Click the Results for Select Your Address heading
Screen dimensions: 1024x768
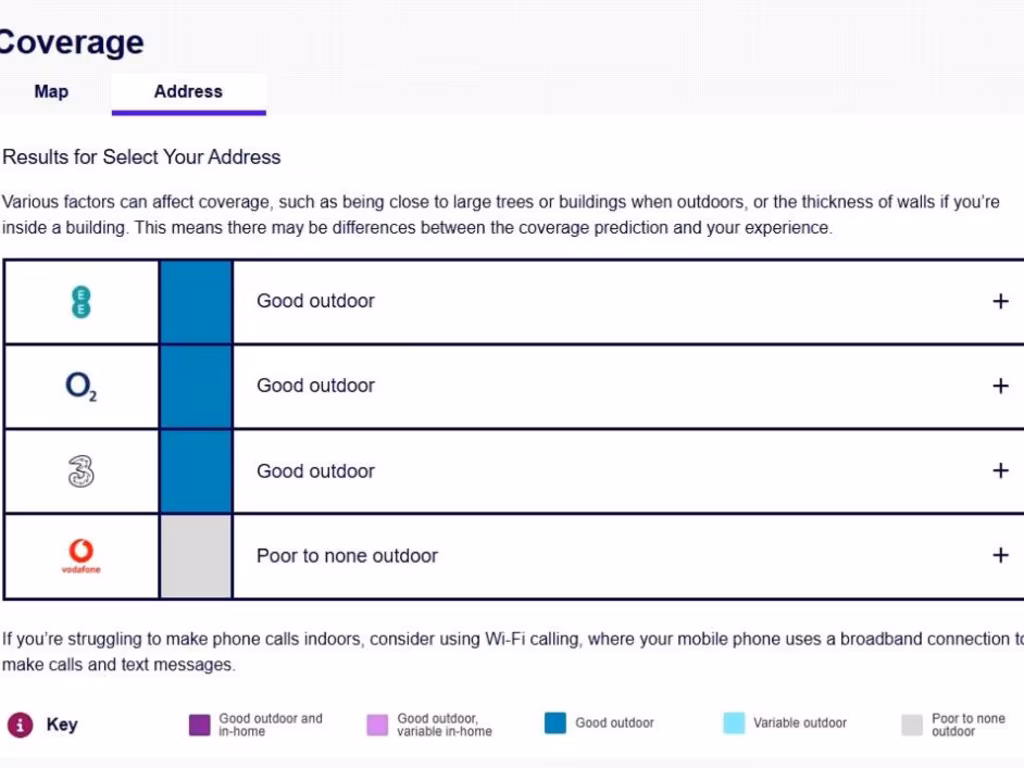[142, 157]
